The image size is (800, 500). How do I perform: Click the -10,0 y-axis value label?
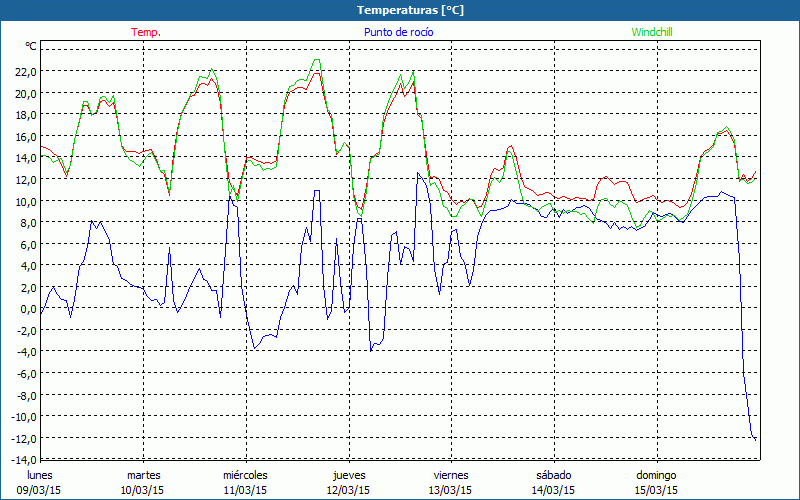point(22,417)
